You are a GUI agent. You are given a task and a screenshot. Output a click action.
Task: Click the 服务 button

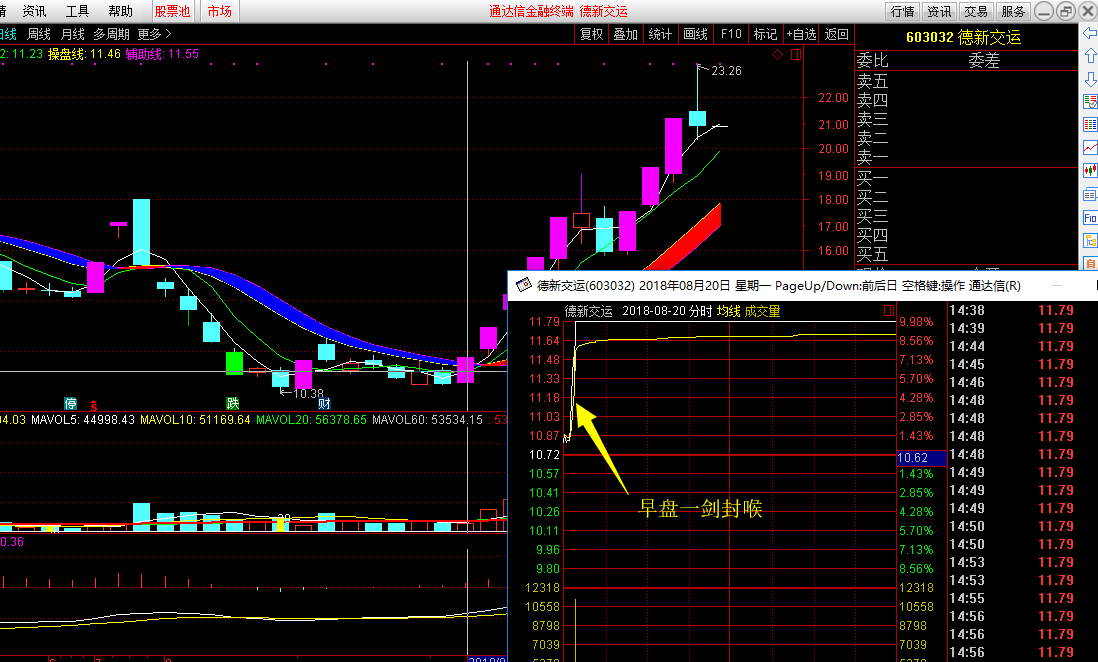[1013, 11]
